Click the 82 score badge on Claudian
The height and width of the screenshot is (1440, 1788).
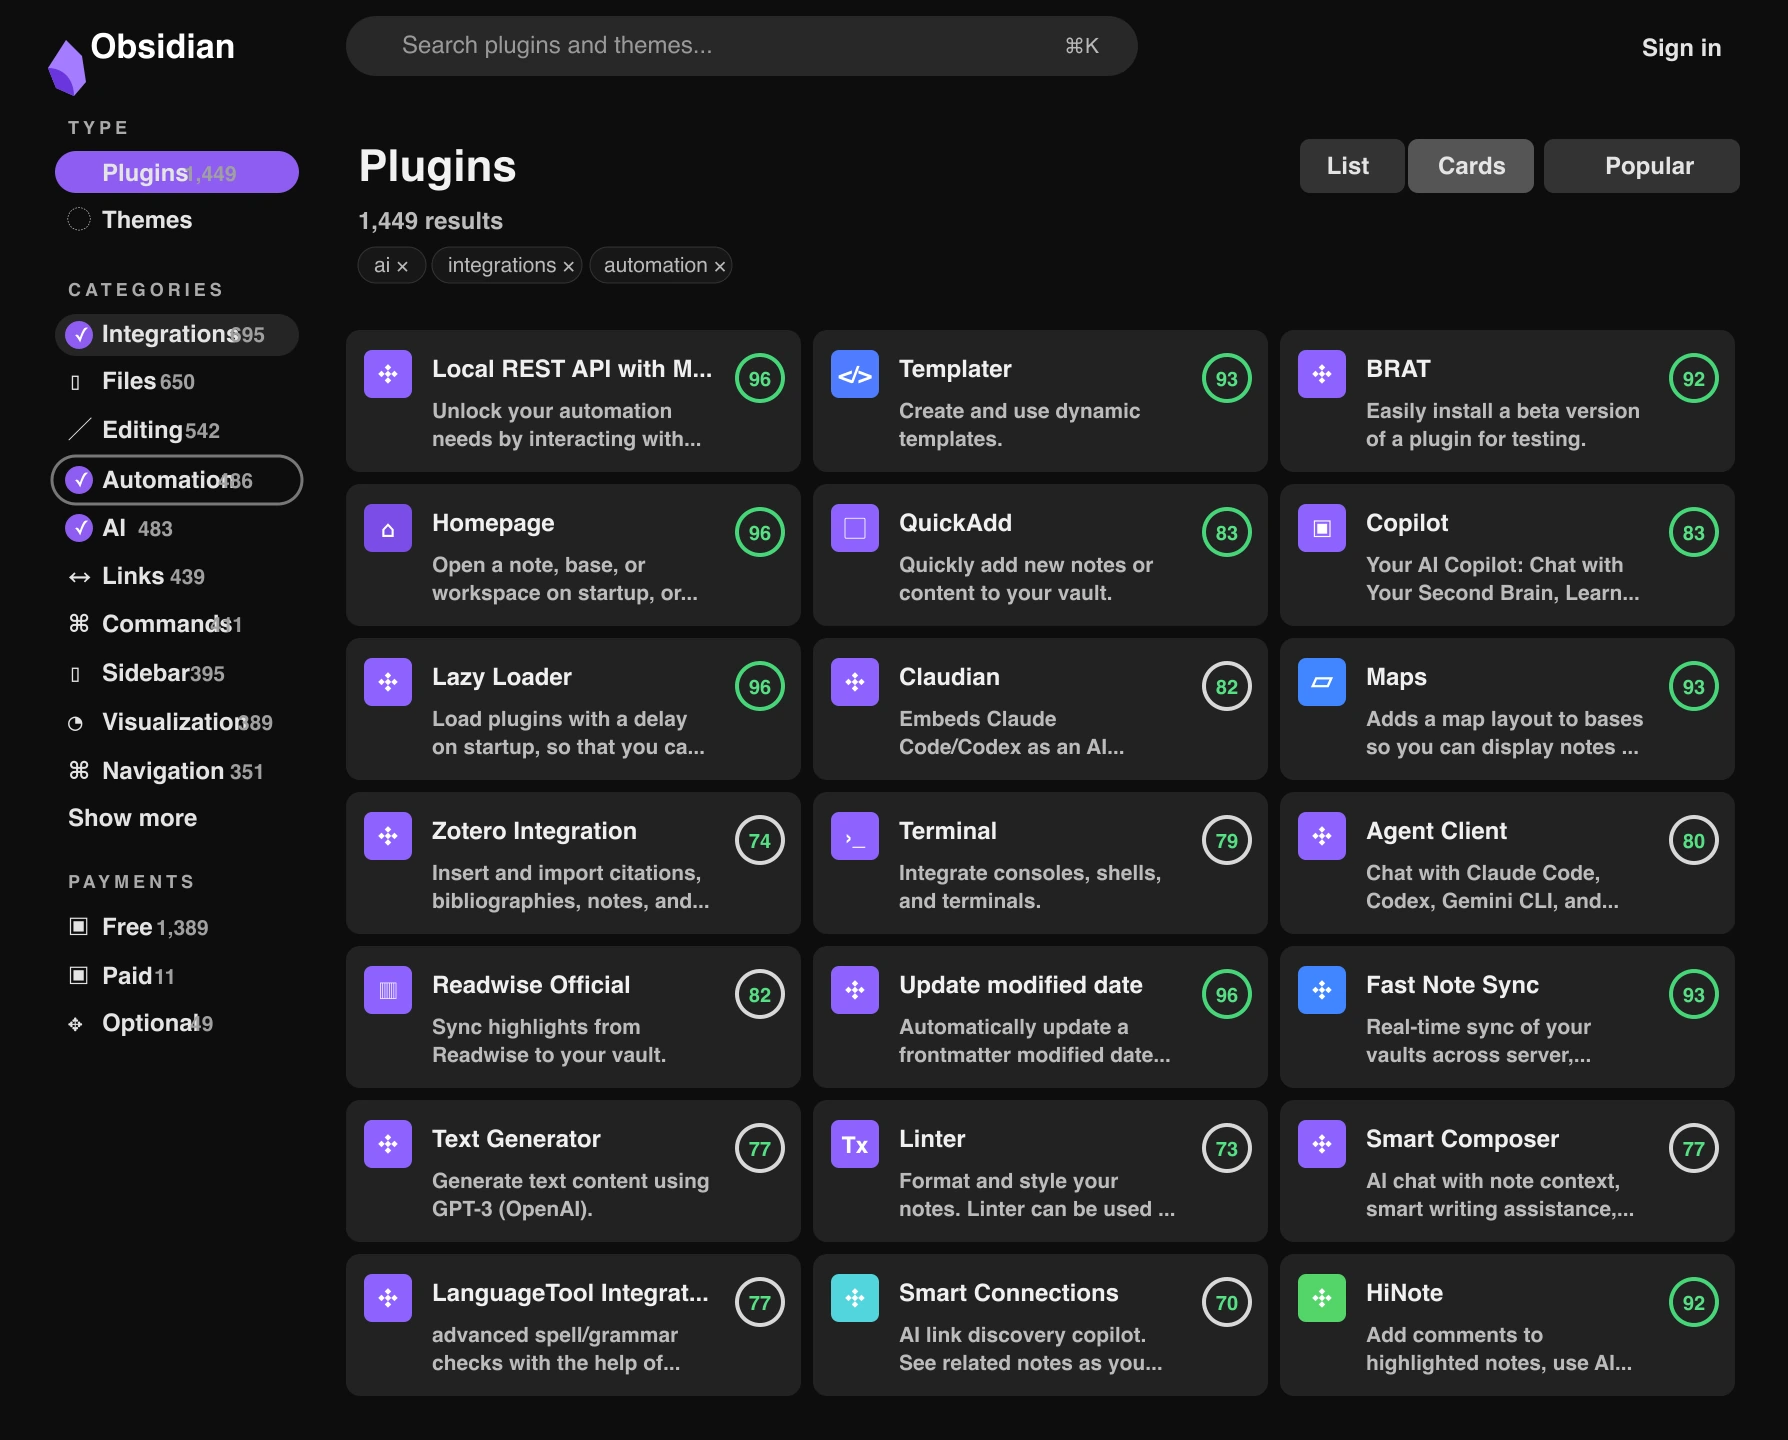click(x=1227, y=687)
